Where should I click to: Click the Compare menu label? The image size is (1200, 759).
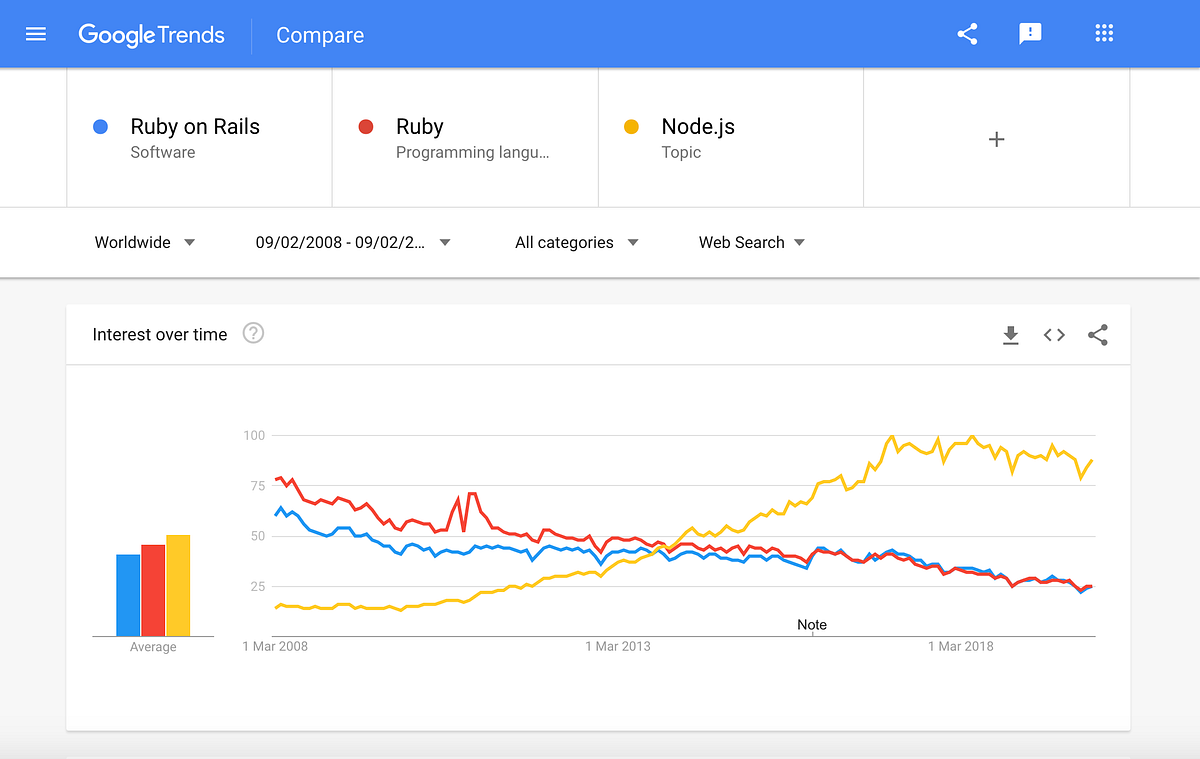click(320, 35)
